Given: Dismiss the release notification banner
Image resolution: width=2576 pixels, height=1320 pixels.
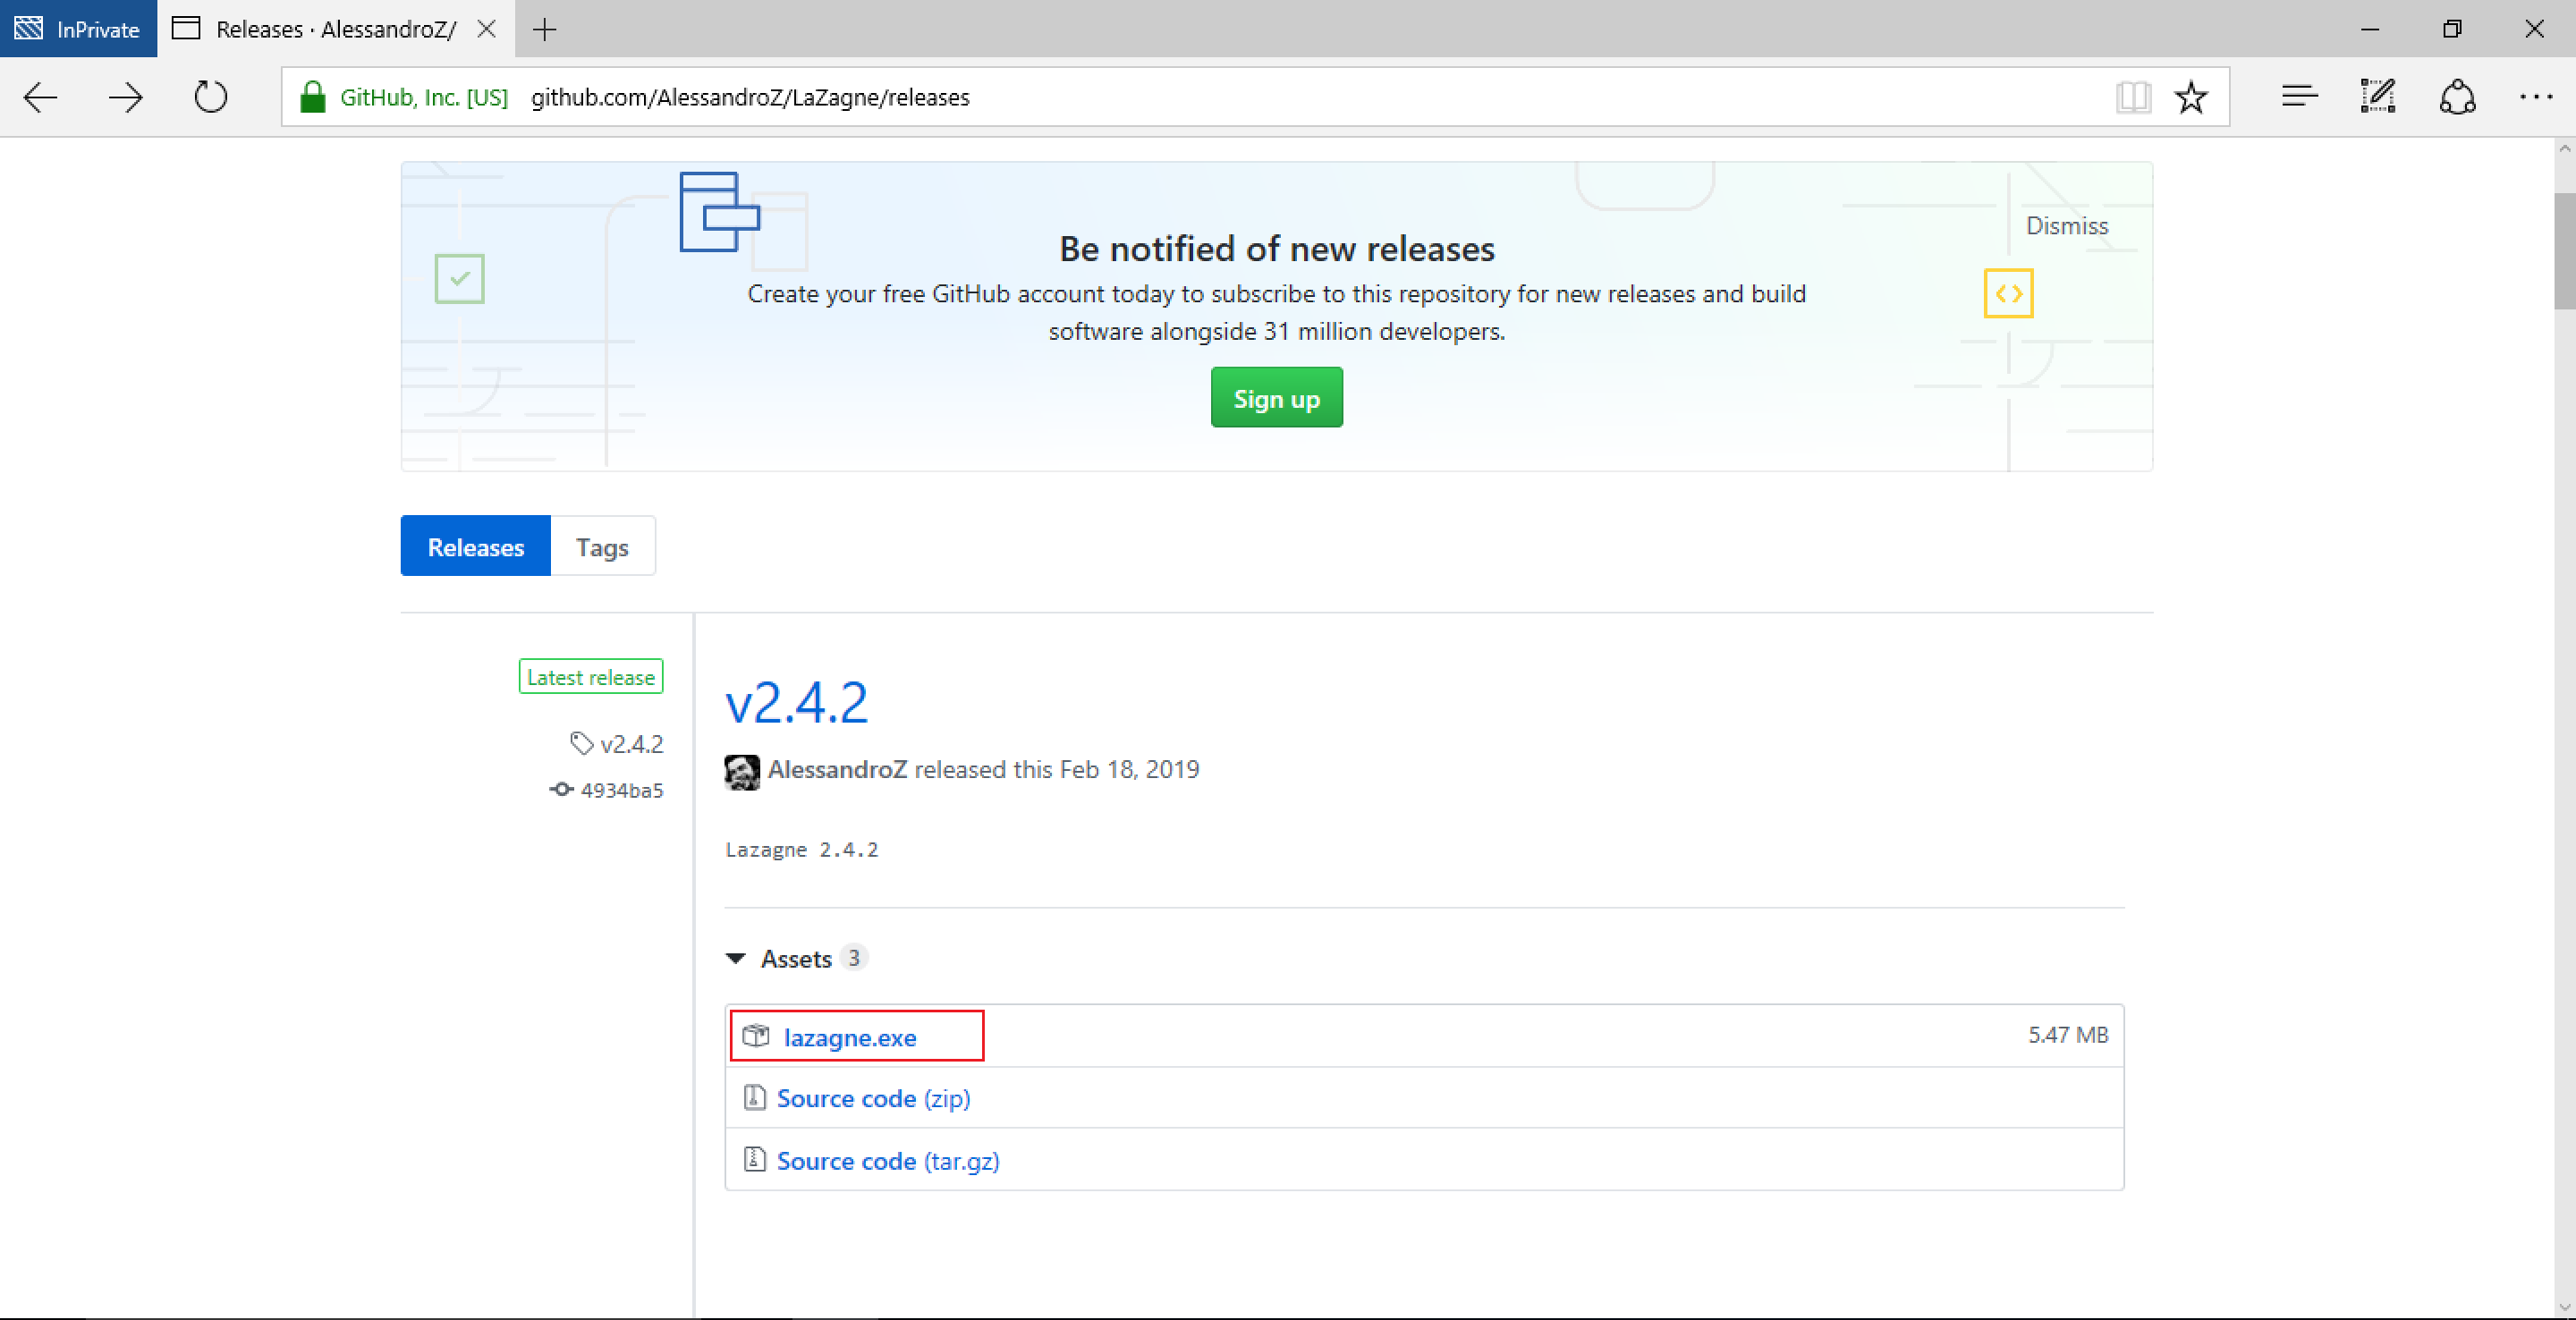Looking at the screenshot, I should pyautogui.click(x=2066, y=226).
